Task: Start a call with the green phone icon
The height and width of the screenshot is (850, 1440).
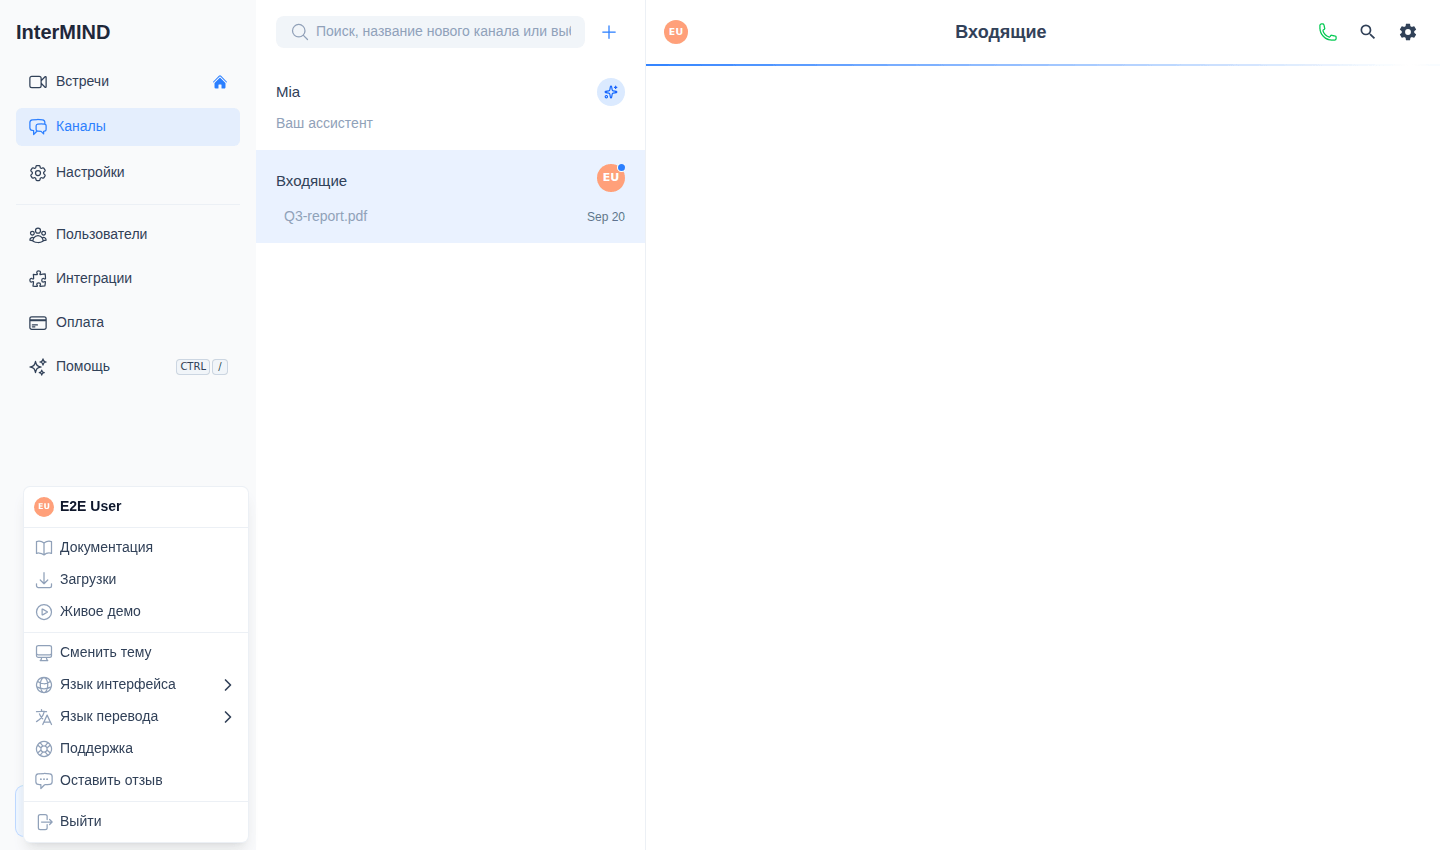Action: click(1328, 32)
